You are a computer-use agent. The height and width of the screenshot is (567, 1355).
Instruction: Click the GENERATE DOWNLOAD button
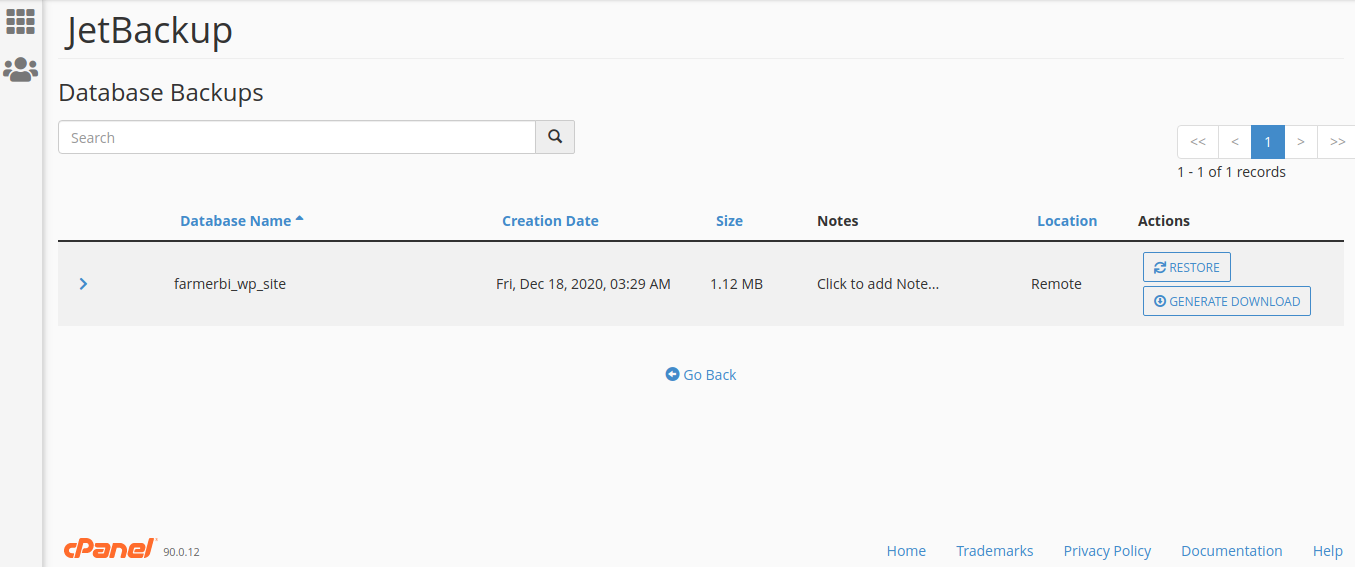1227,301
